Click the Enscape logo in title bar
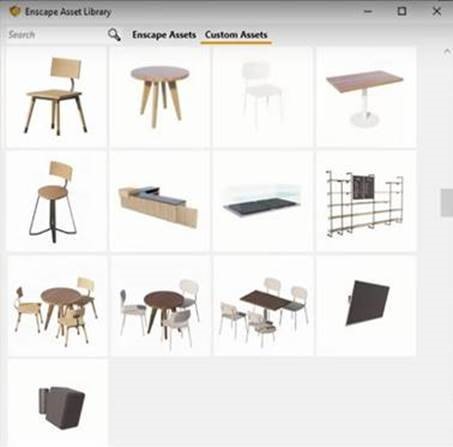The image size is (453, 447). point(15,11)
